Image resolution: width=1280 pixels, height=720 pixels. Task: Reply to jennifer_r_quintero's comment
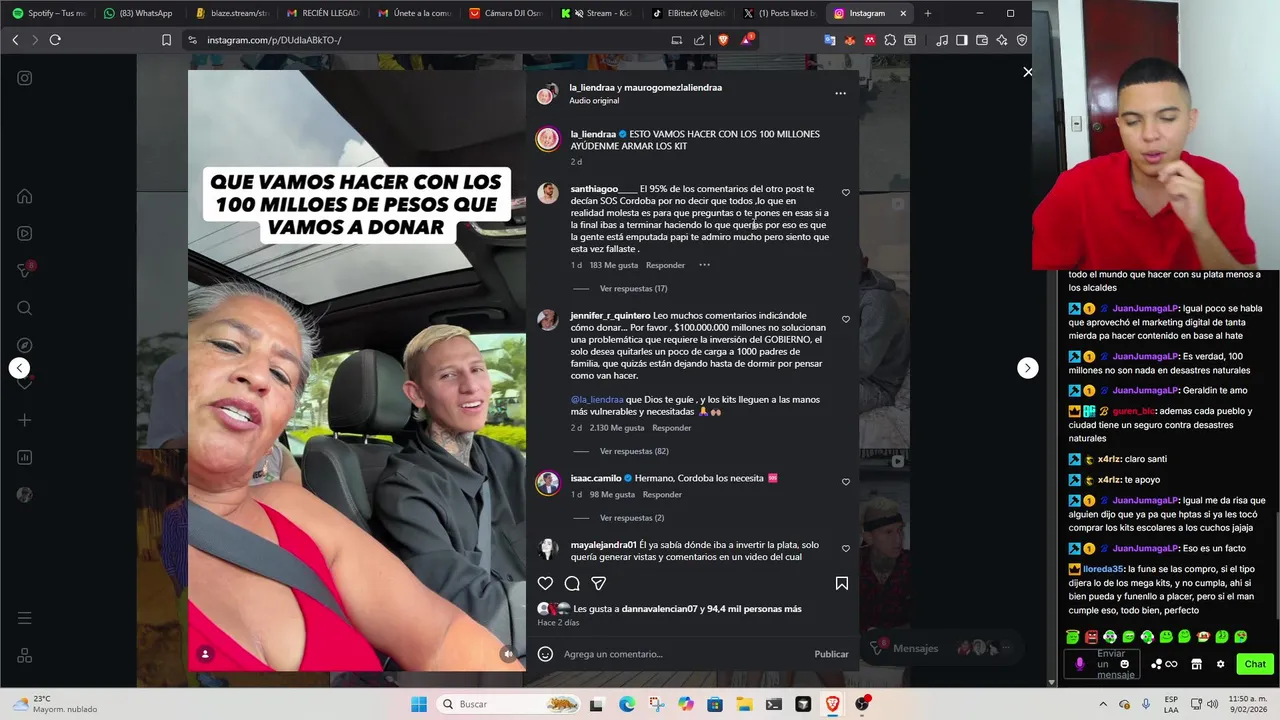671,428
